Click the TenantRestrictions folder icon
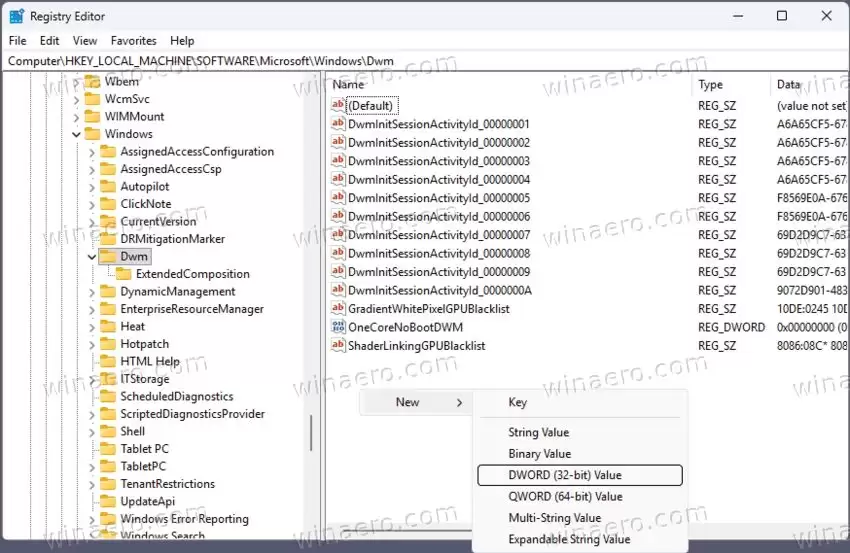Viewport: 850px width, 553px height. 108,484
